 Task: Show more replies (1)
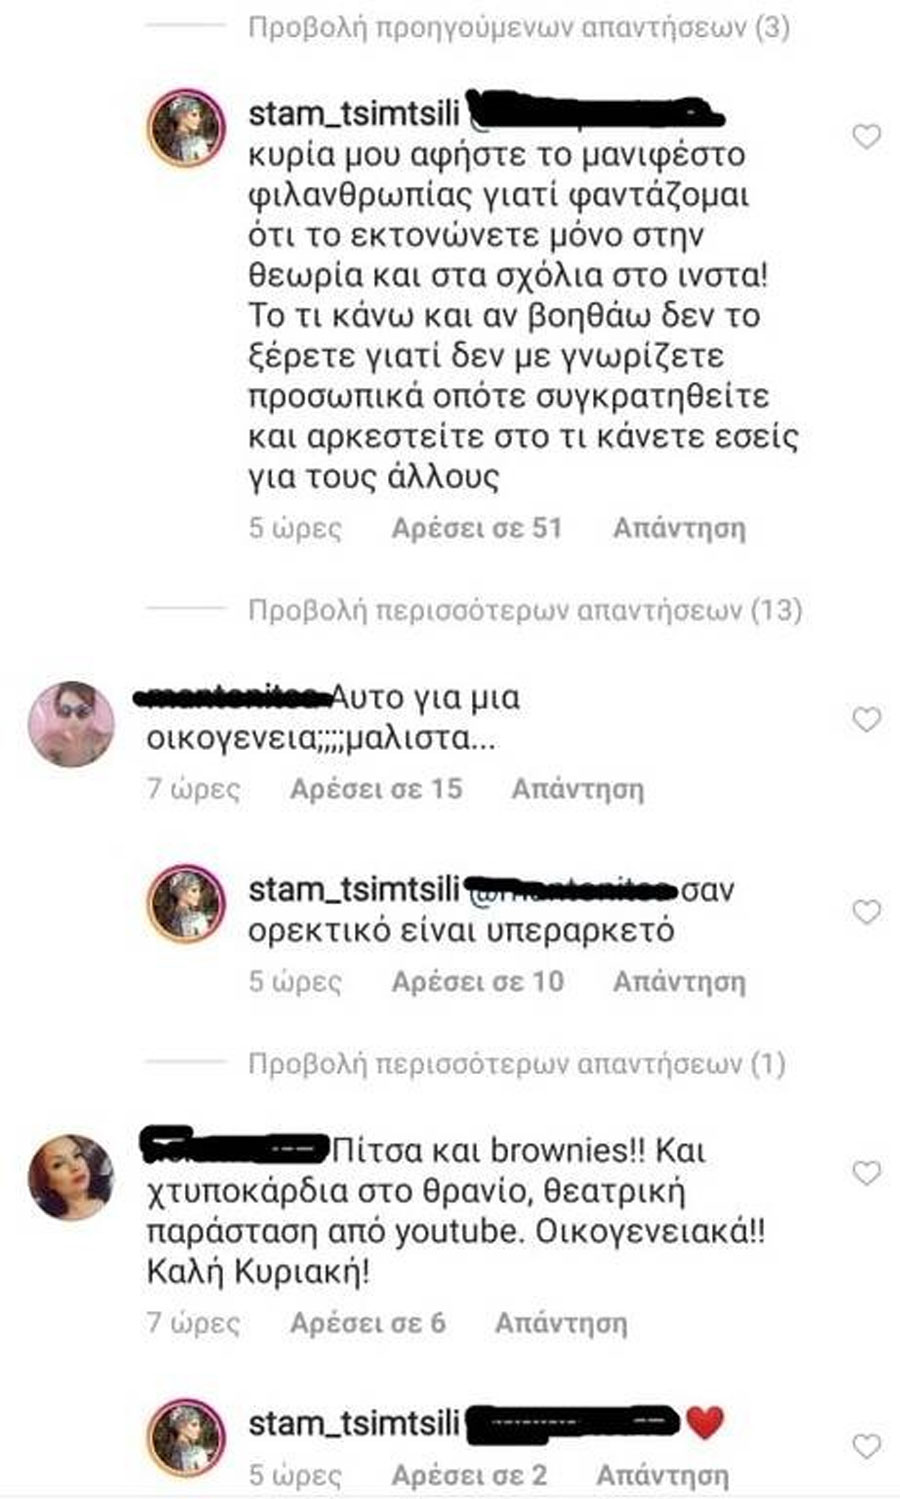pyautogui.click(x=516, y=1063)
